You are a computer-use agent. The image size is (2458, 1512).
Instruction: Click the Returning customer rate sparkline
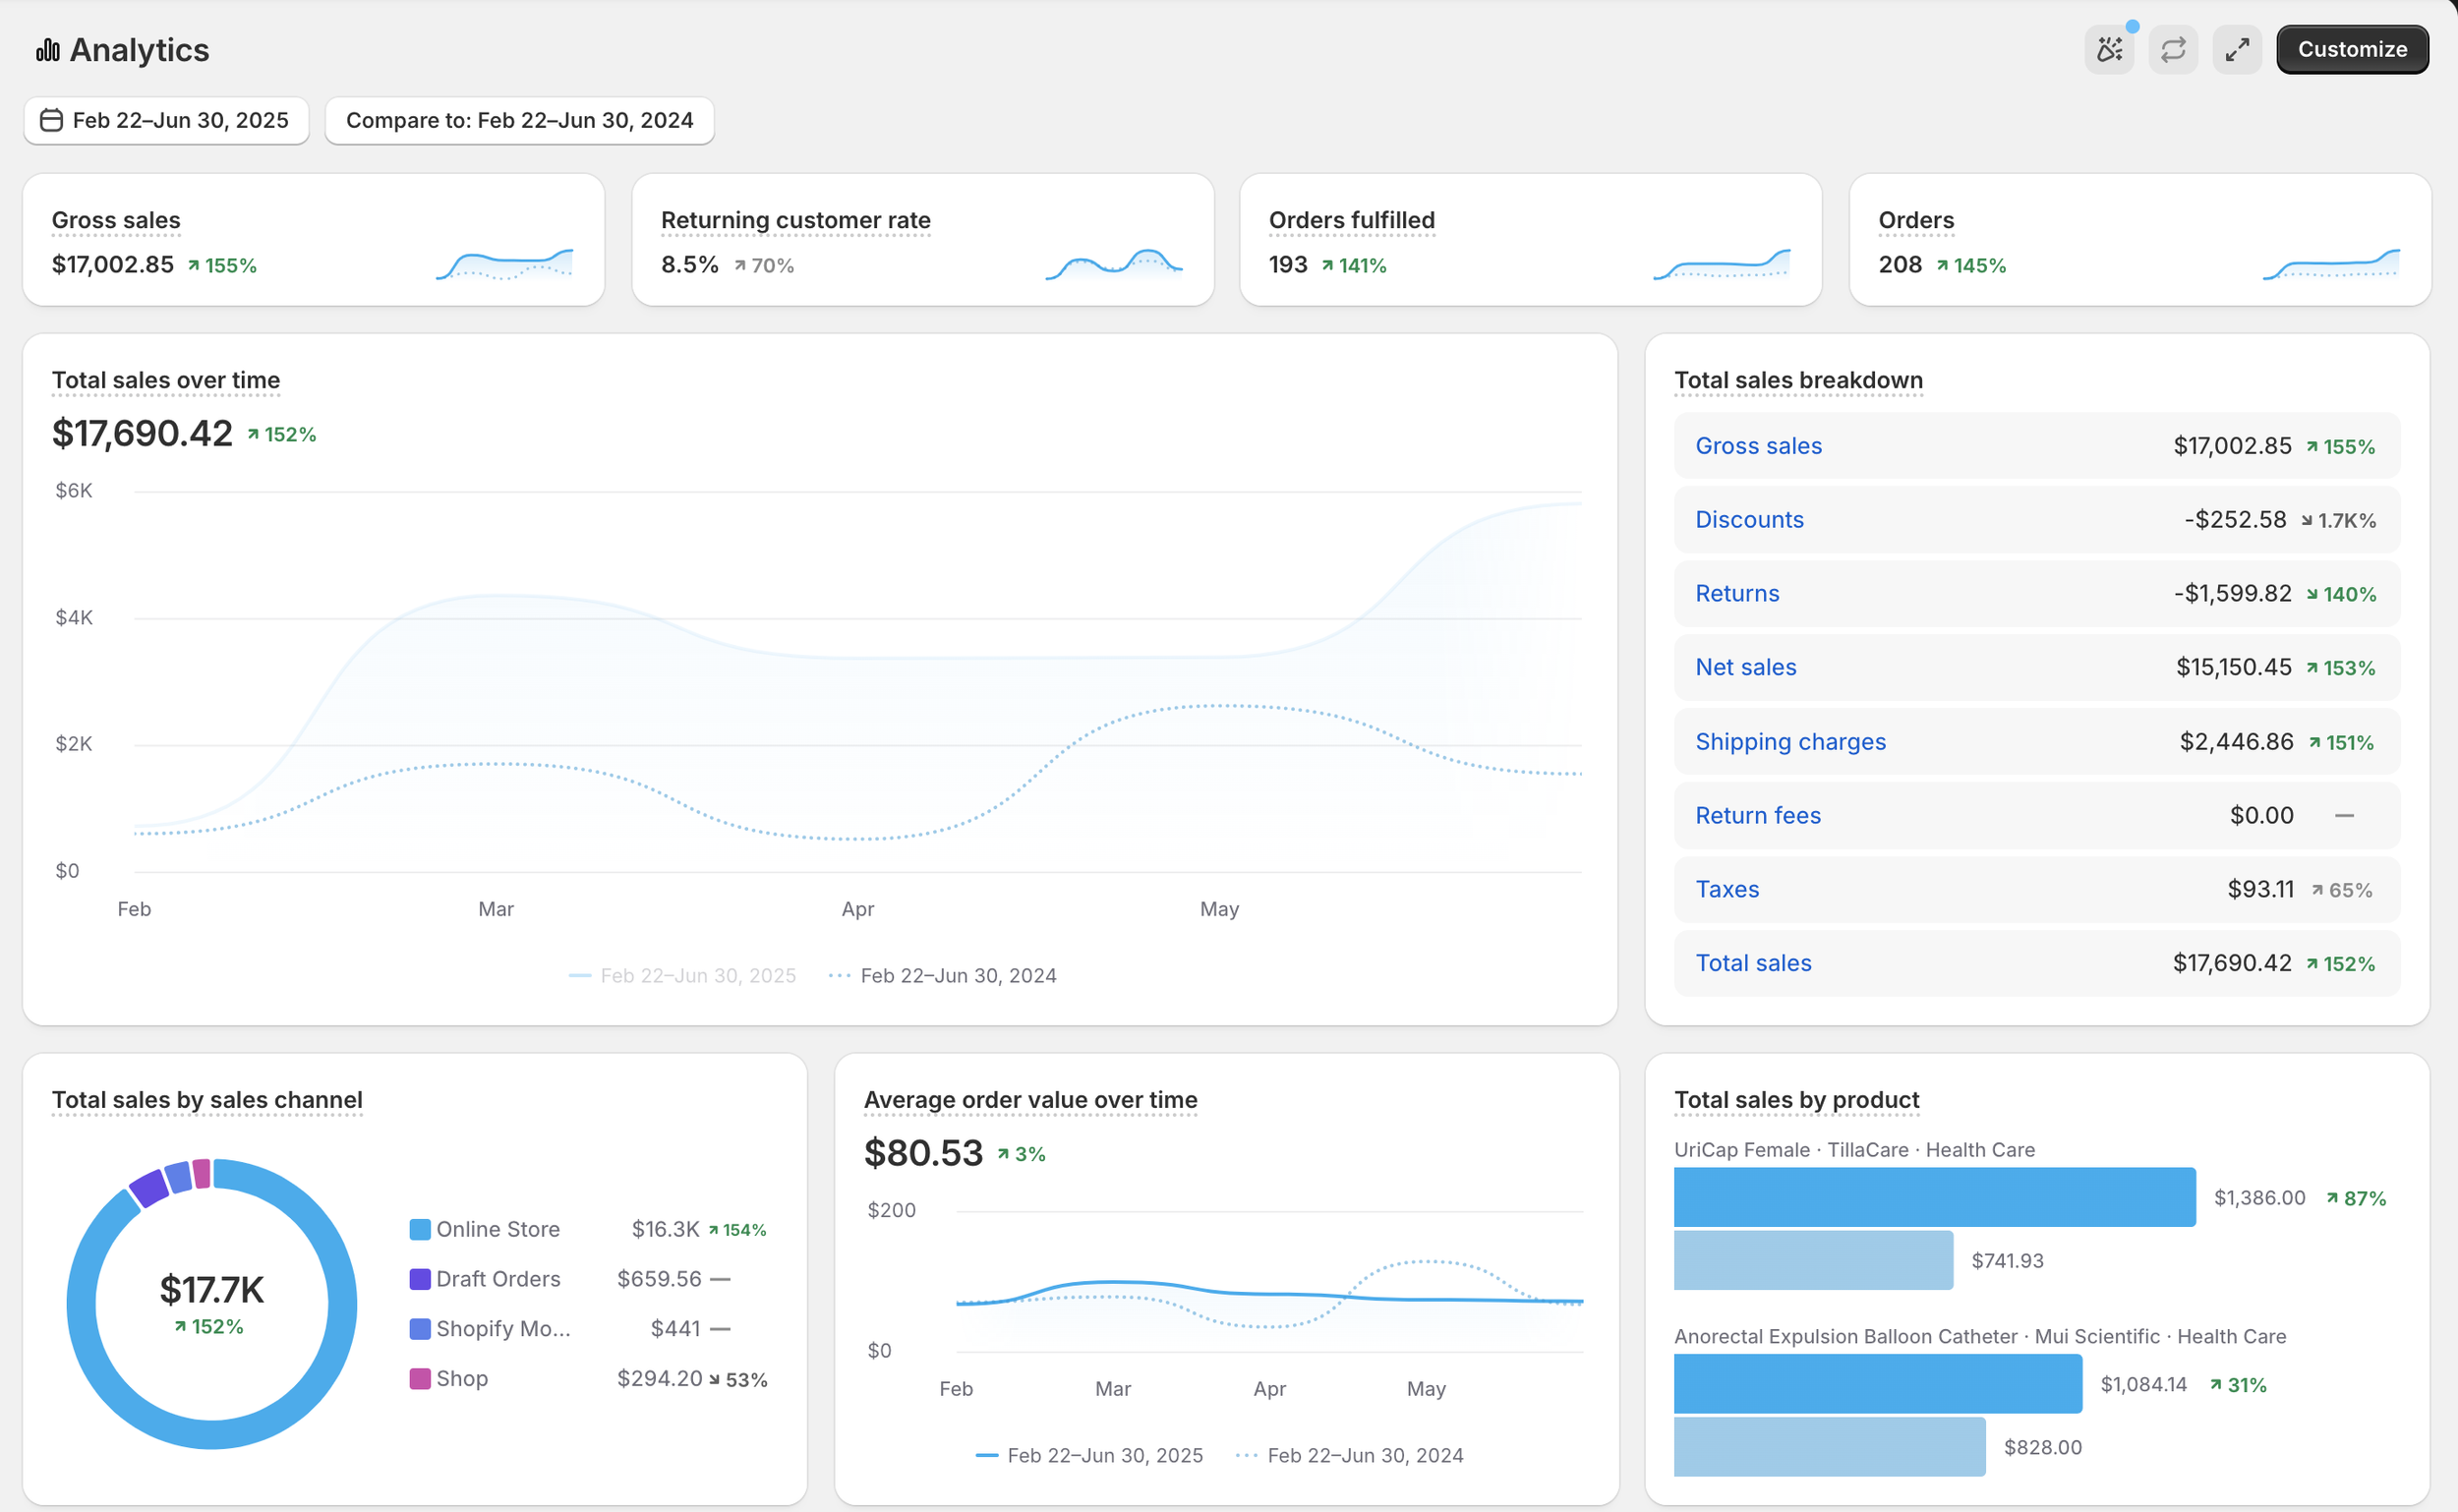click(1113, 265)
